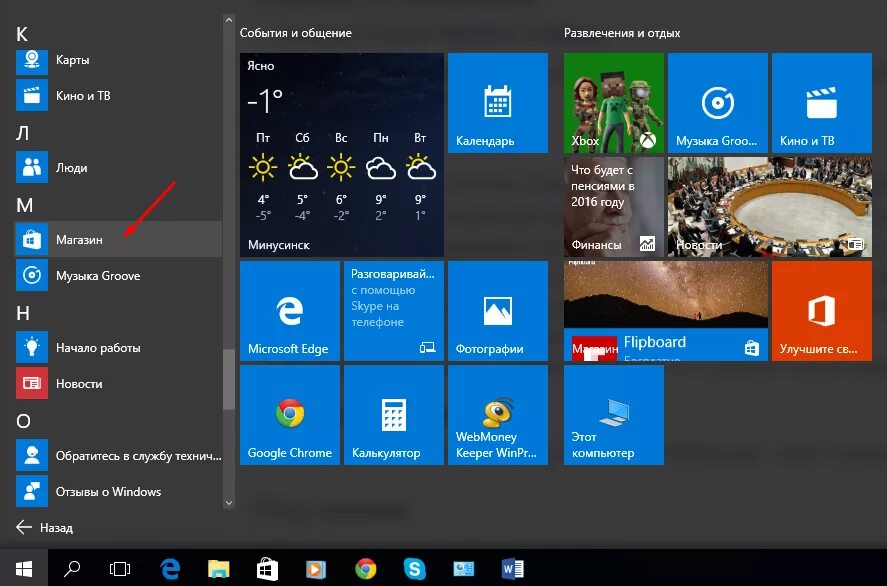Open Task View on the taskbar

(119, 568)
